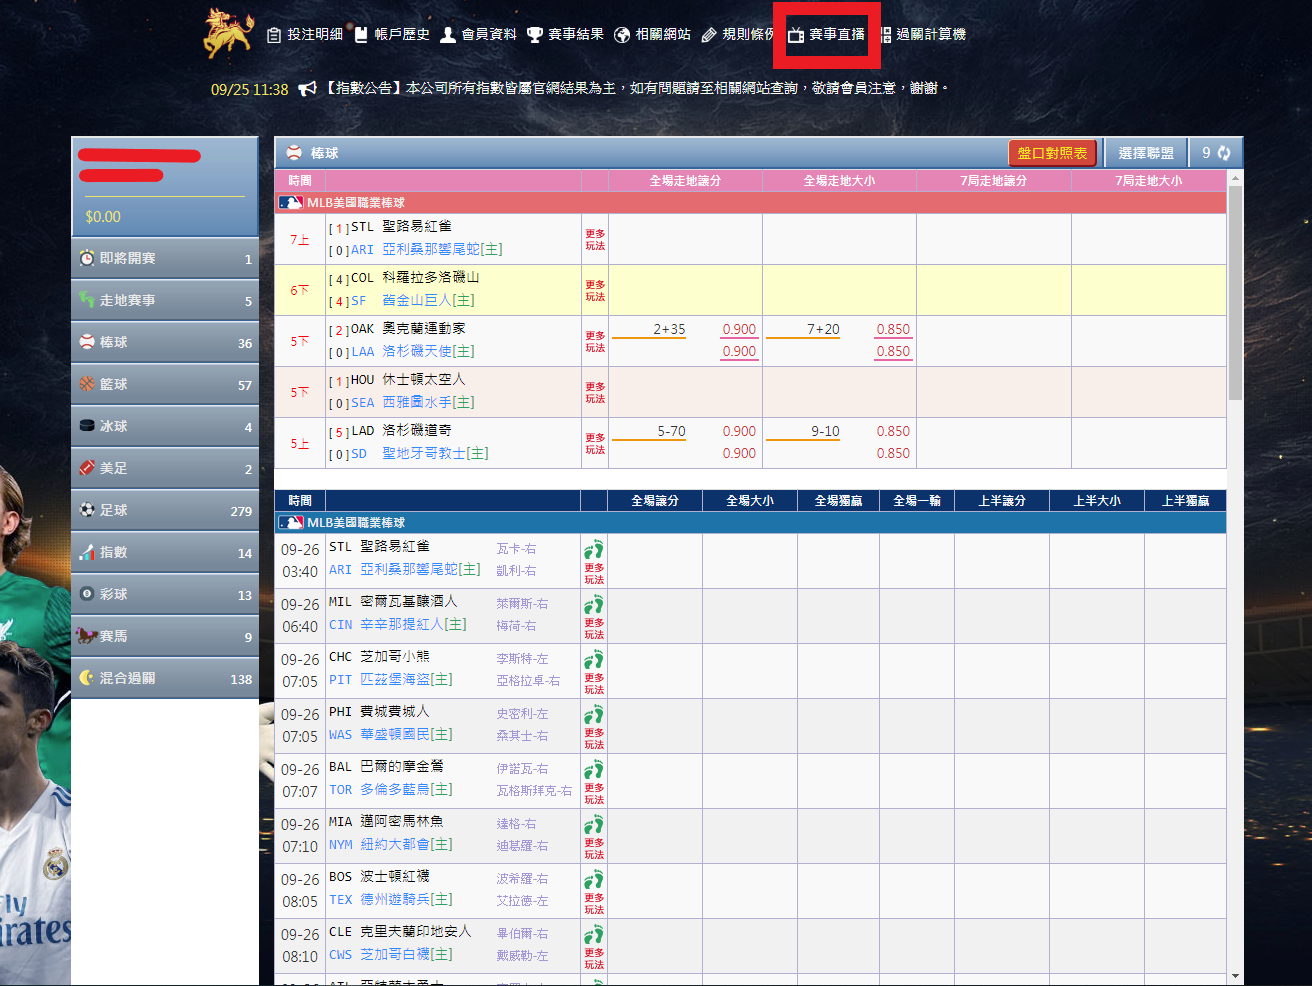The image size is (1312, 986).
Task: Click footprints icon for BAL vs TOR game
Action: coord(594,770)
